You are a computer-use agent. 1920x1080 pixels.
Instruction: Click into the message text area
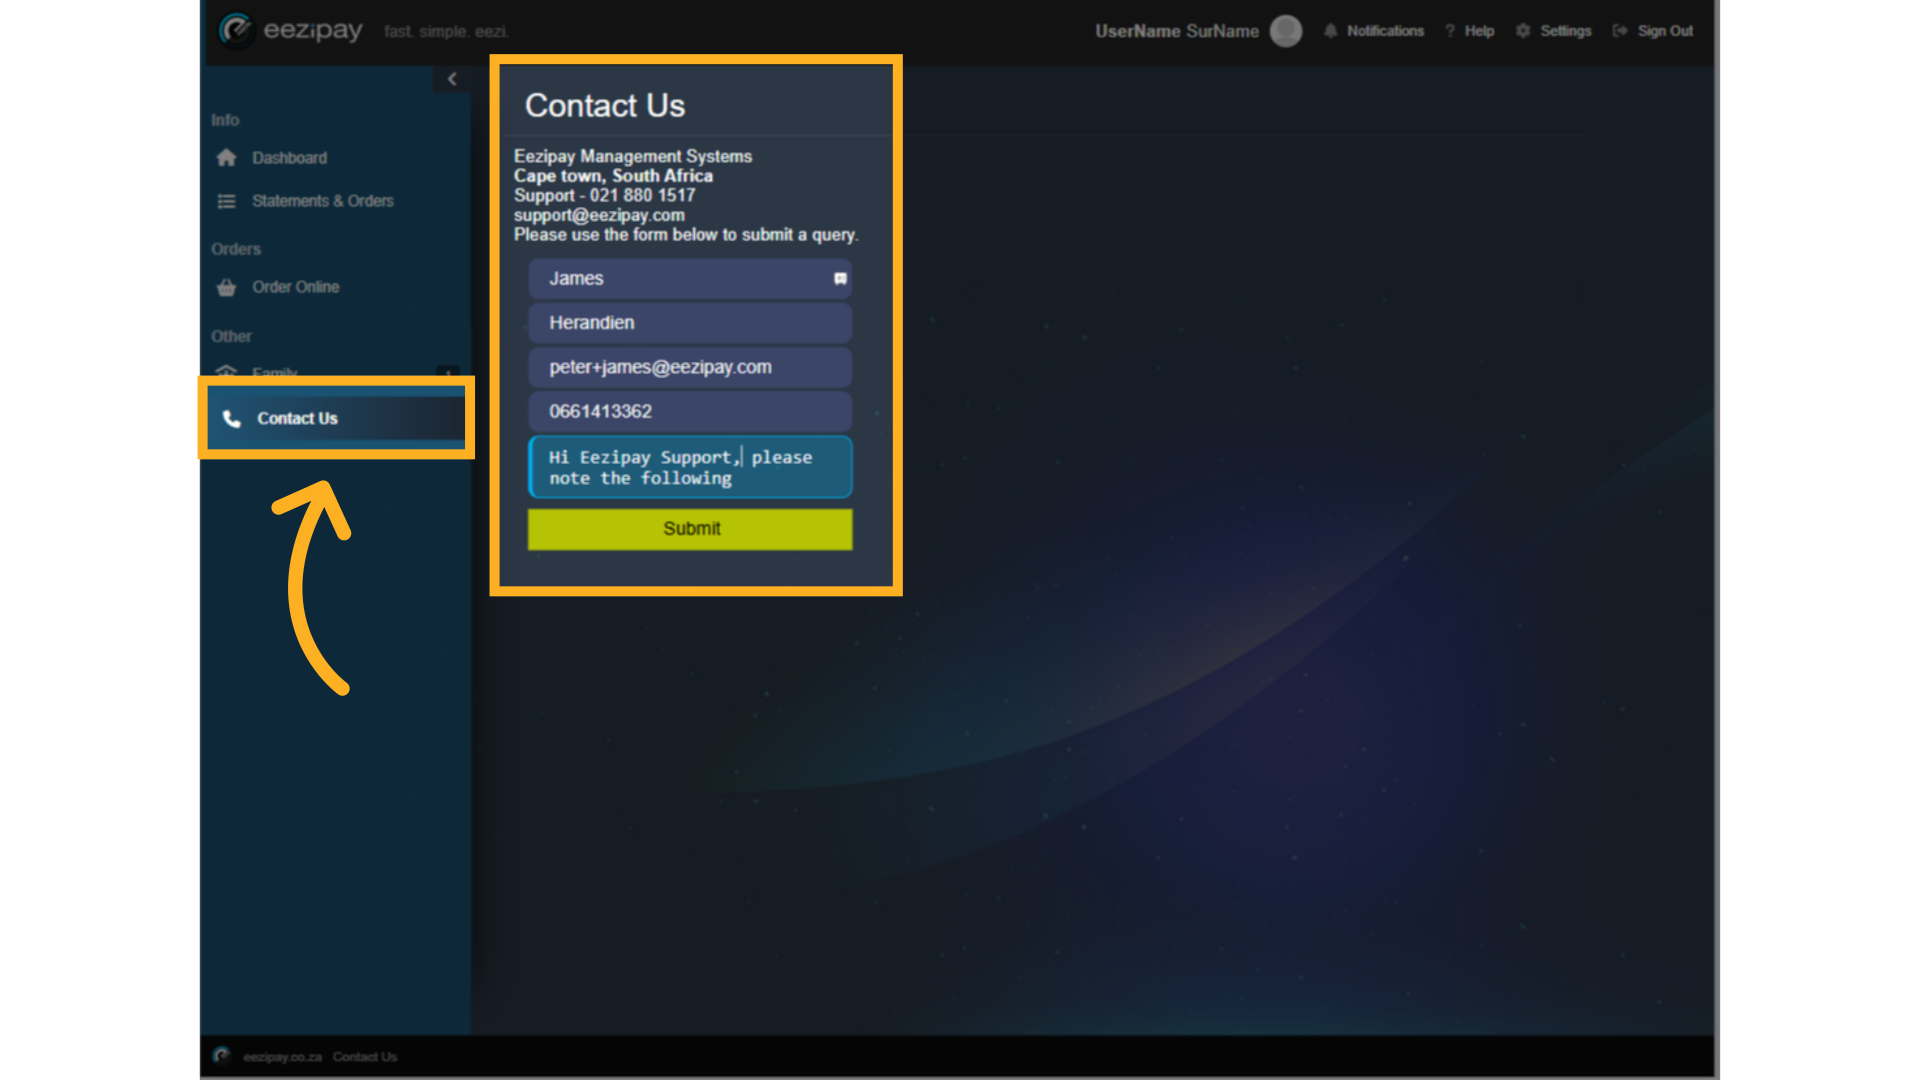coord(690,467)
